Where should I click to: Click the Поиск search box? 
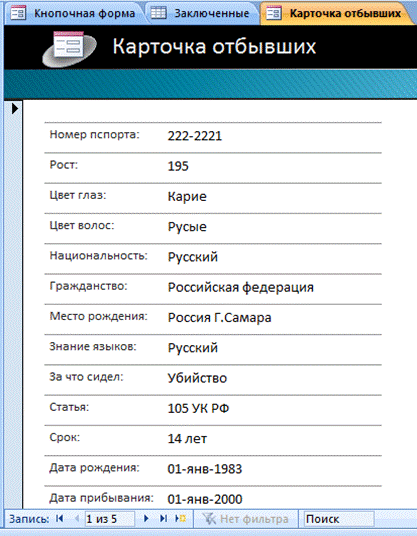(339, 519)
